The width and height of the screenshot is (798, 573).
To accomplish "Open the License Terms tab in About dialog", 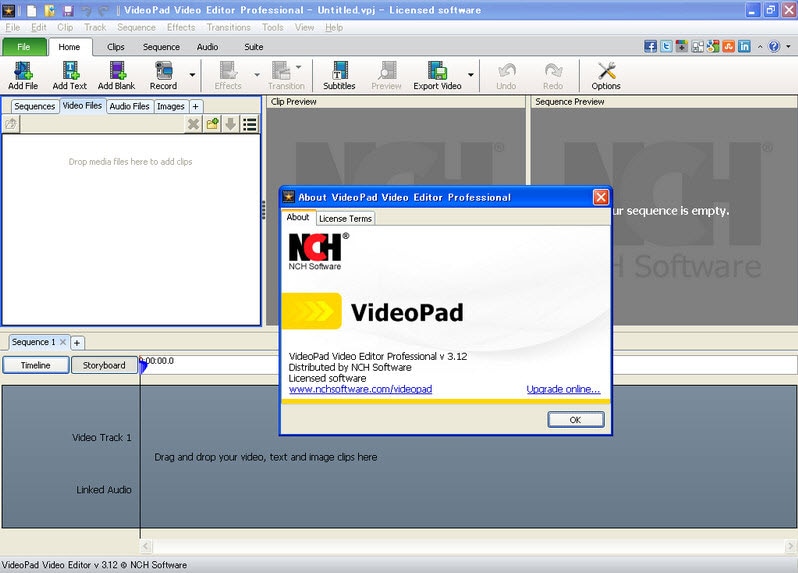I will click(x=345, y=218).
